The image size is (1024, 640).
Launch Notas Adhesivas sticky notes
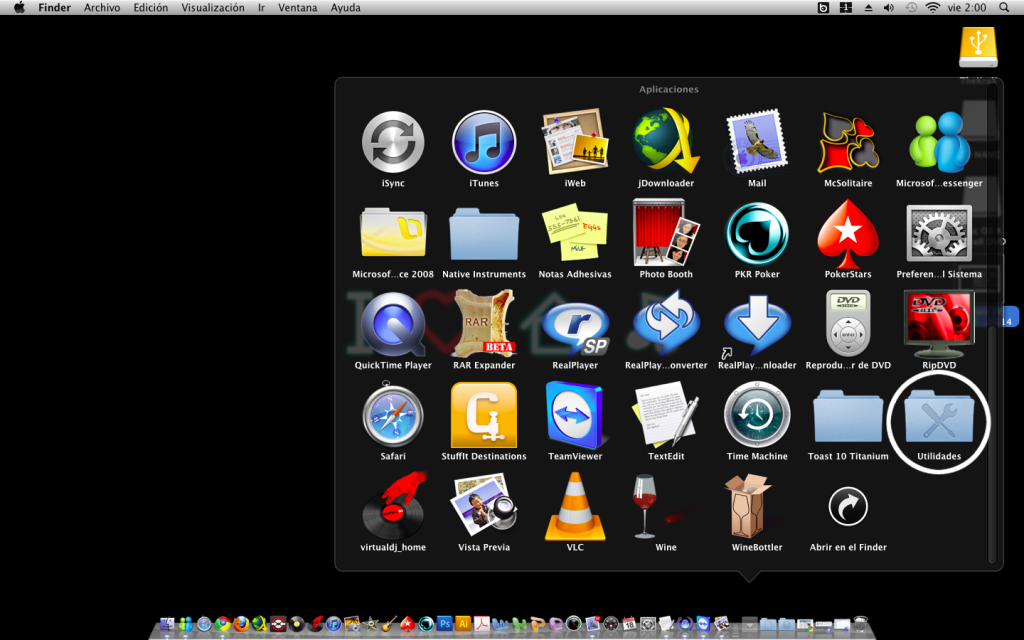click(x=575, y=233)
